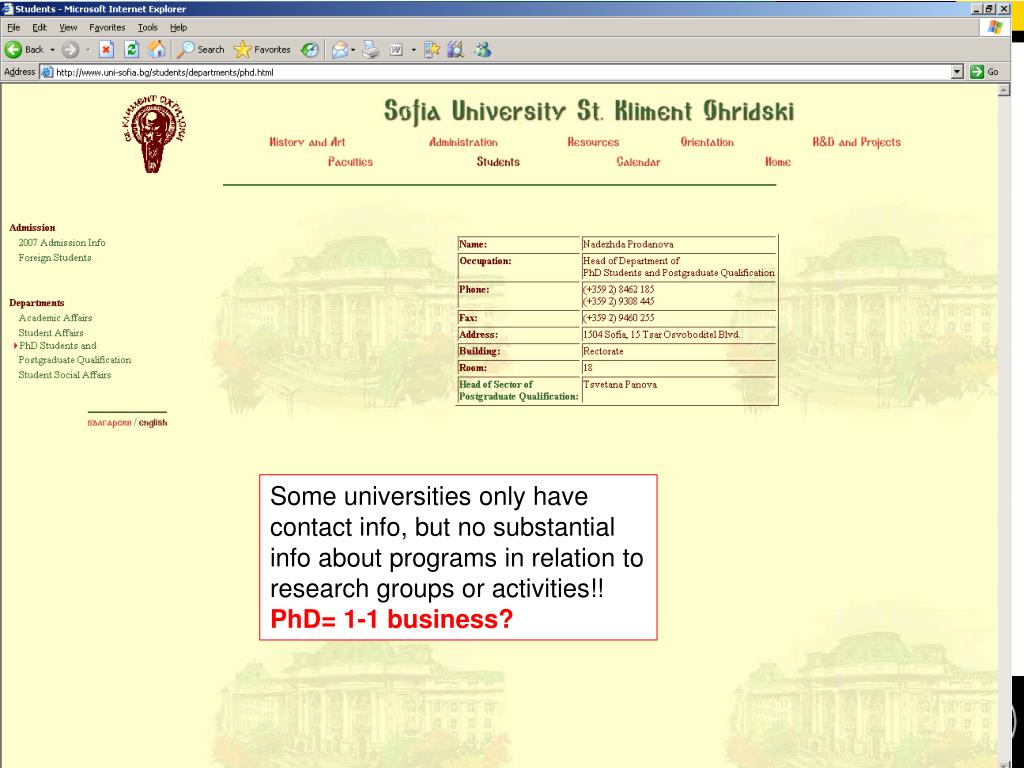Open the Edit menu

tap(40, 27)
